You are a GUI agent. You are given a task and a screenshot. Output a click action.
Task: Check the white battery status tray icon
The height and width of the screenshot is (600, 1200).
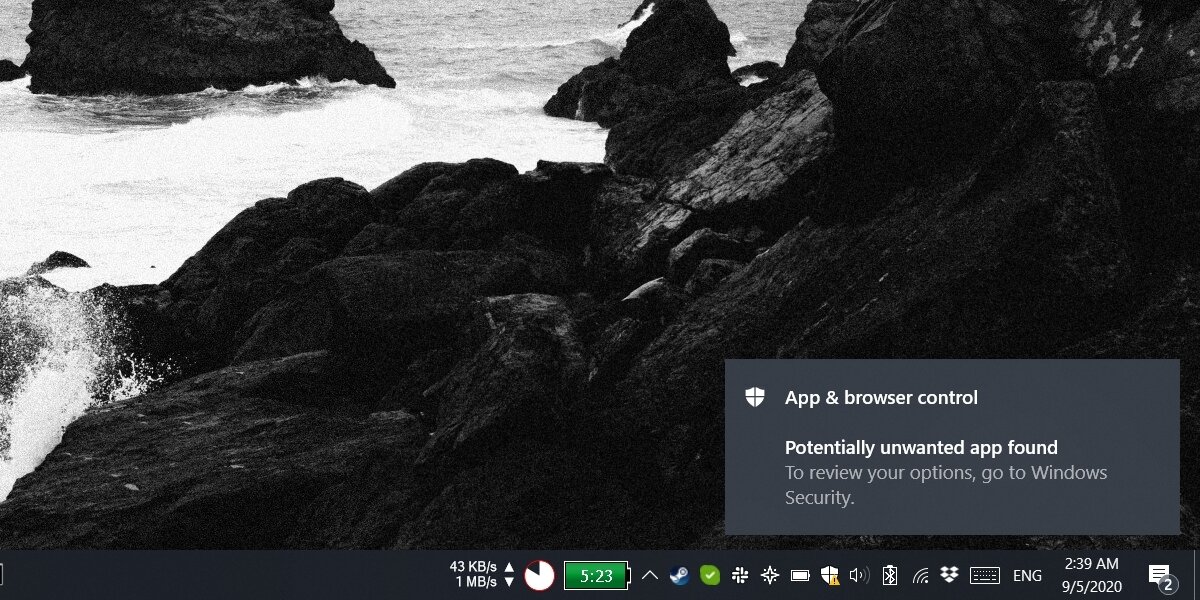pos(800,575)
